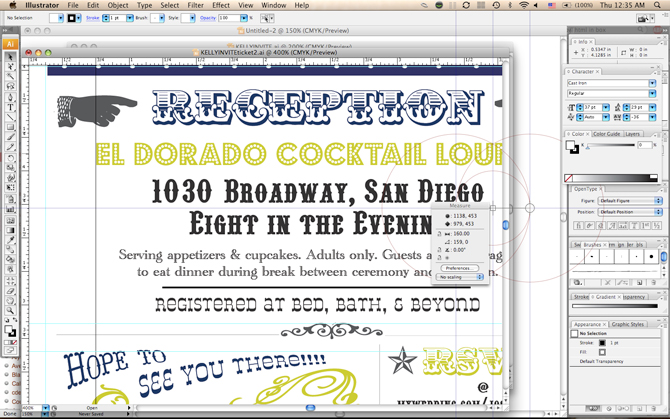Screen dimensions: 670x419
Task: Click the None swatch in Color ramp
Action: coord(568,178)
